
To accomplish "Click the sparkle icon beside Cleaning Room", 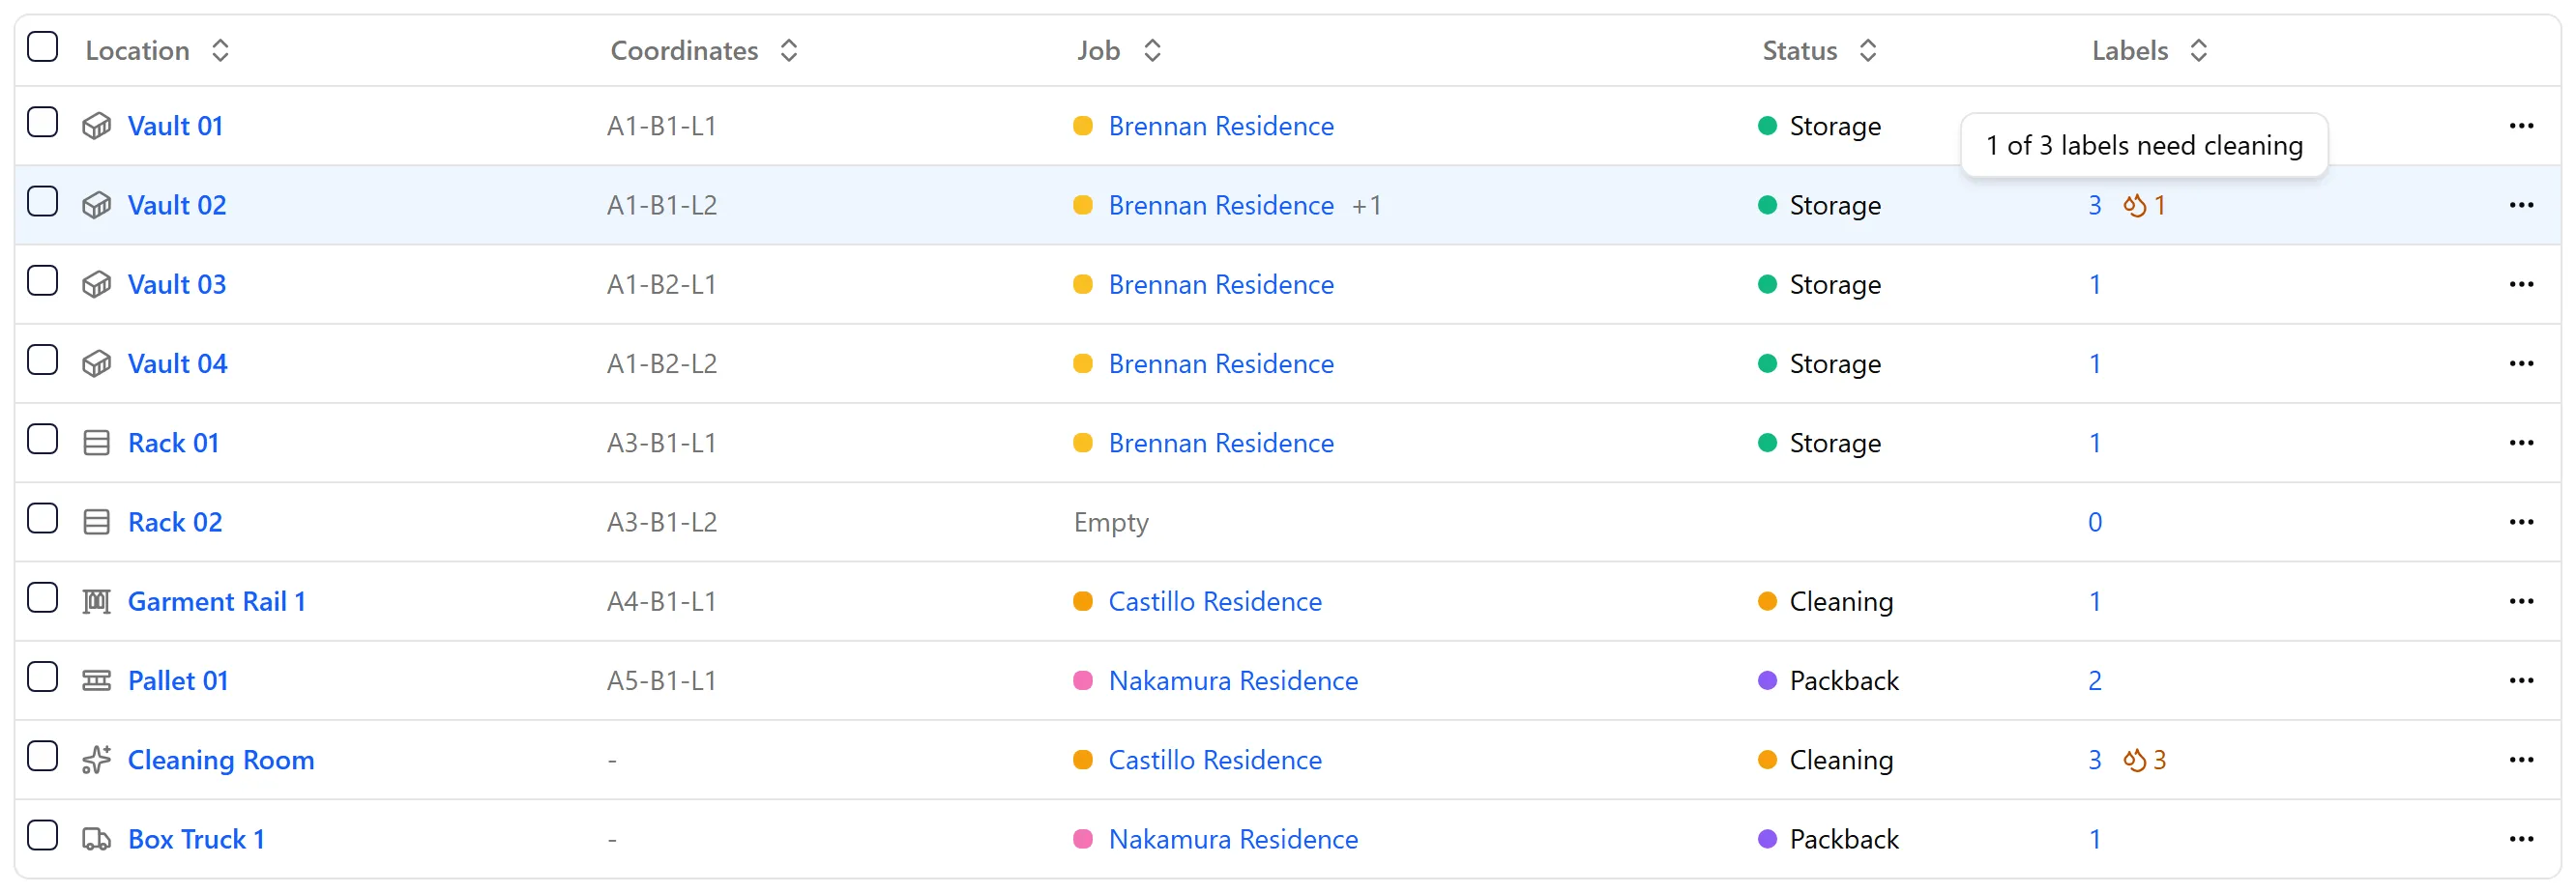I will click(96, 760).
